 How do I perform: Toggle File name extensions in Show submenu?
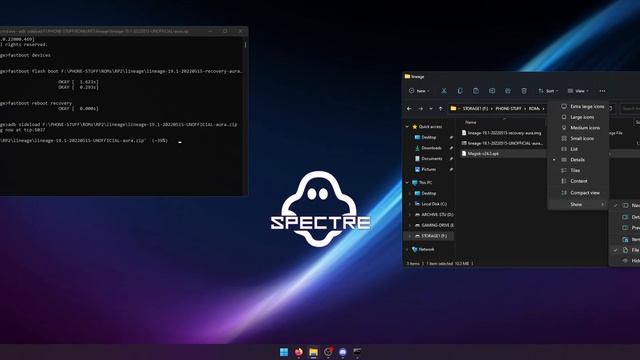point(624,250)
